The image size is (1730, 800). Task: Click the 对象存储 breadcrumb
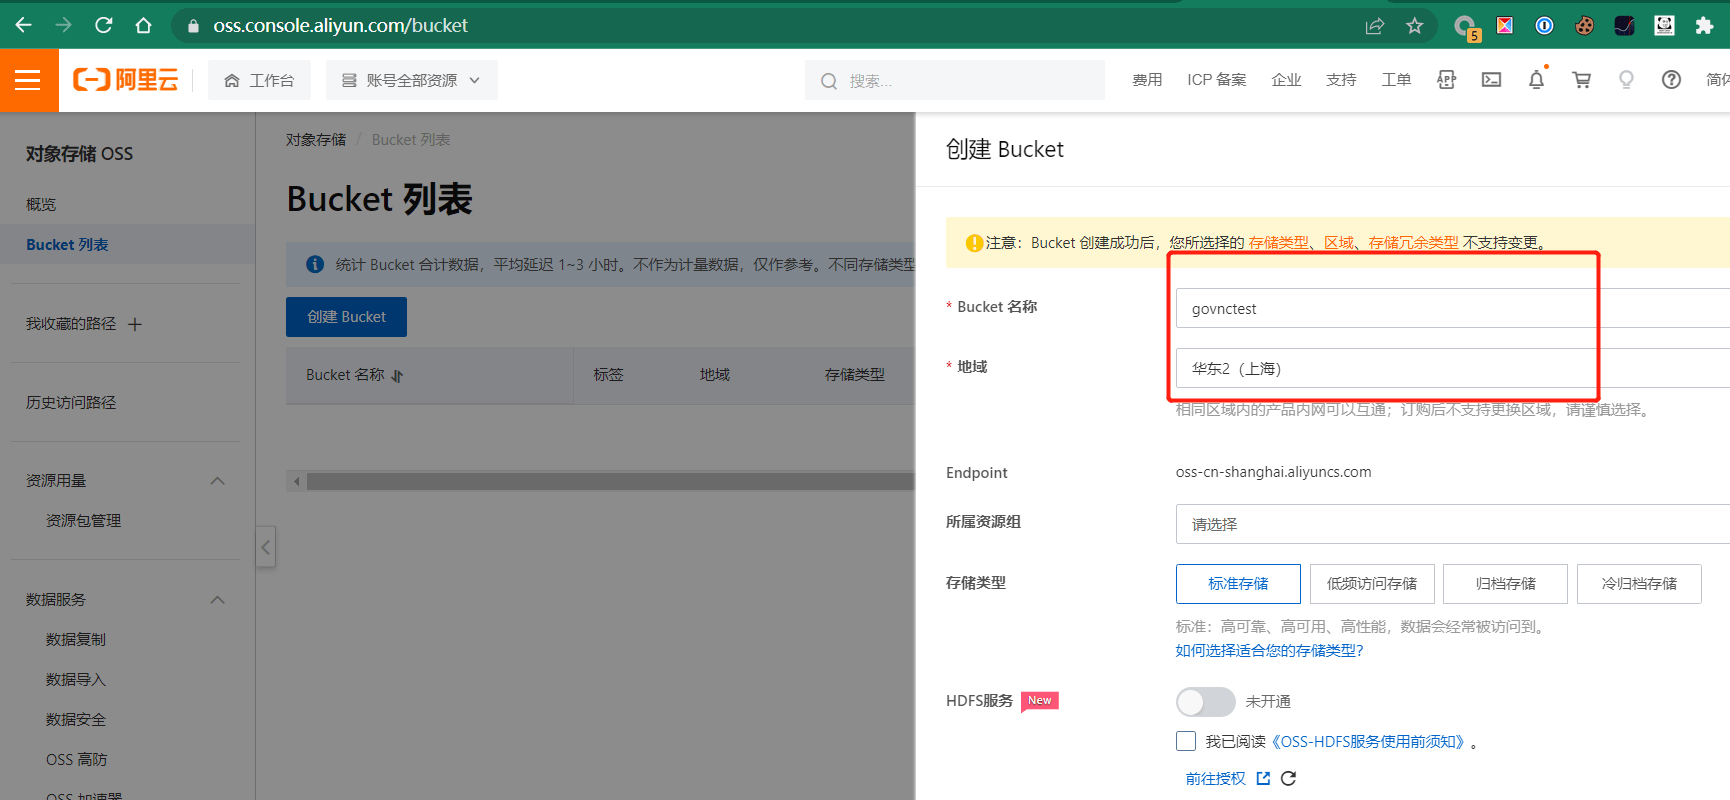click(315, 140)
